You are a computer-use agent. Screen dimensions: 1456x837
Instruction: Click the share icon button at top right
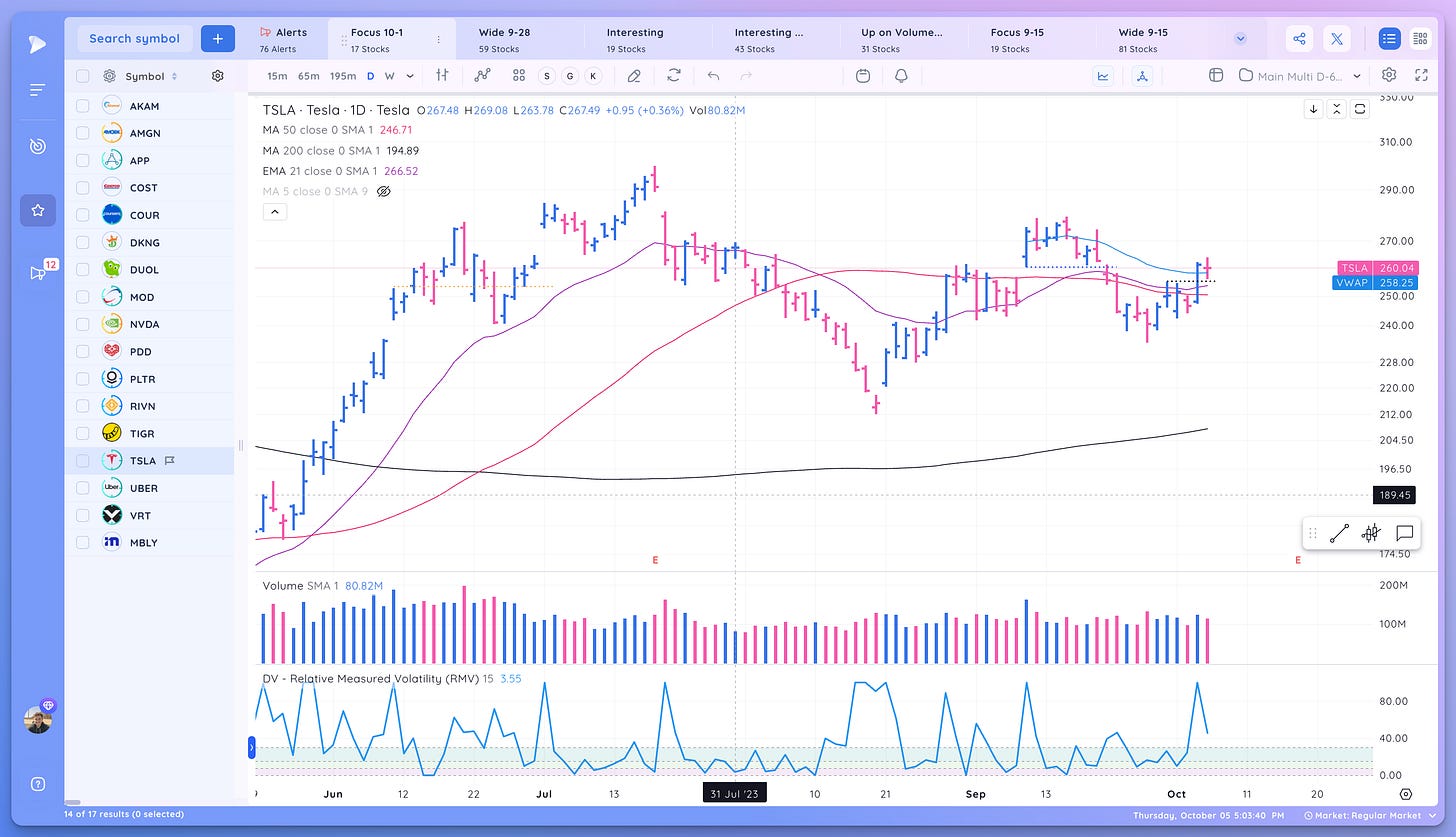click(1299, 39)
